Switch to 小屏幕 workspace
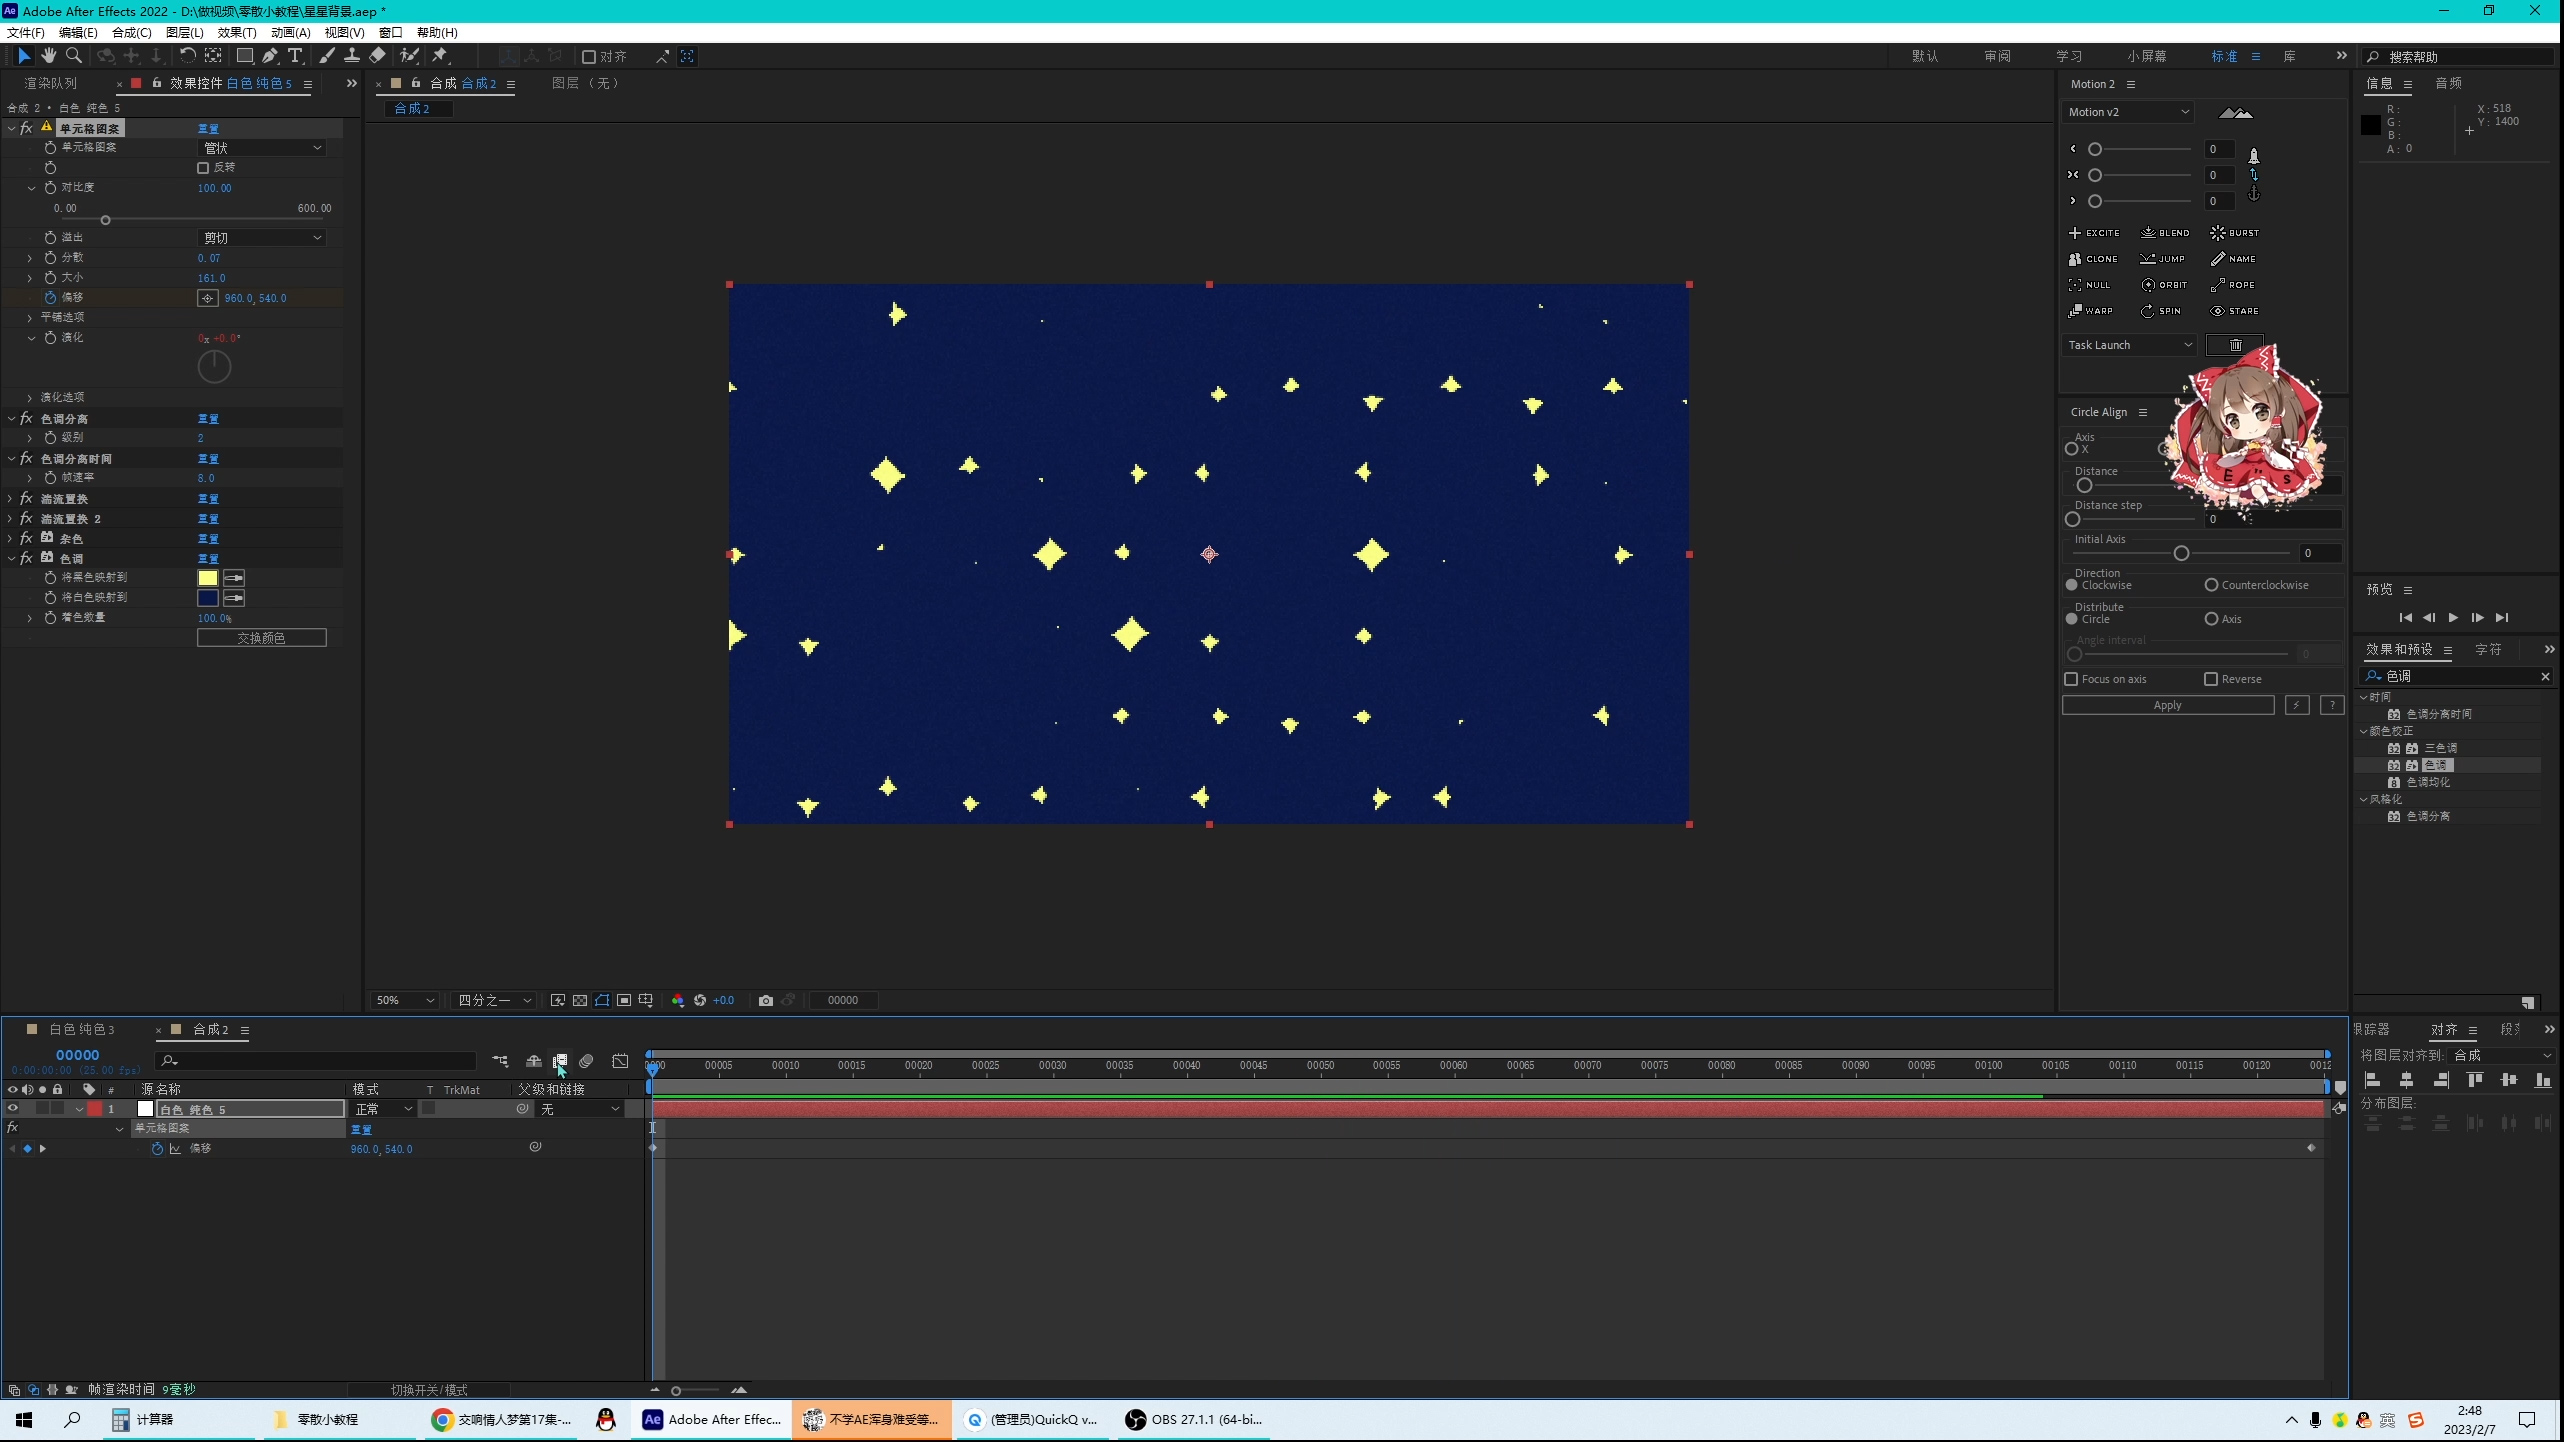The width and height of the screenshot is (2564, 1442). (2147, 56)
